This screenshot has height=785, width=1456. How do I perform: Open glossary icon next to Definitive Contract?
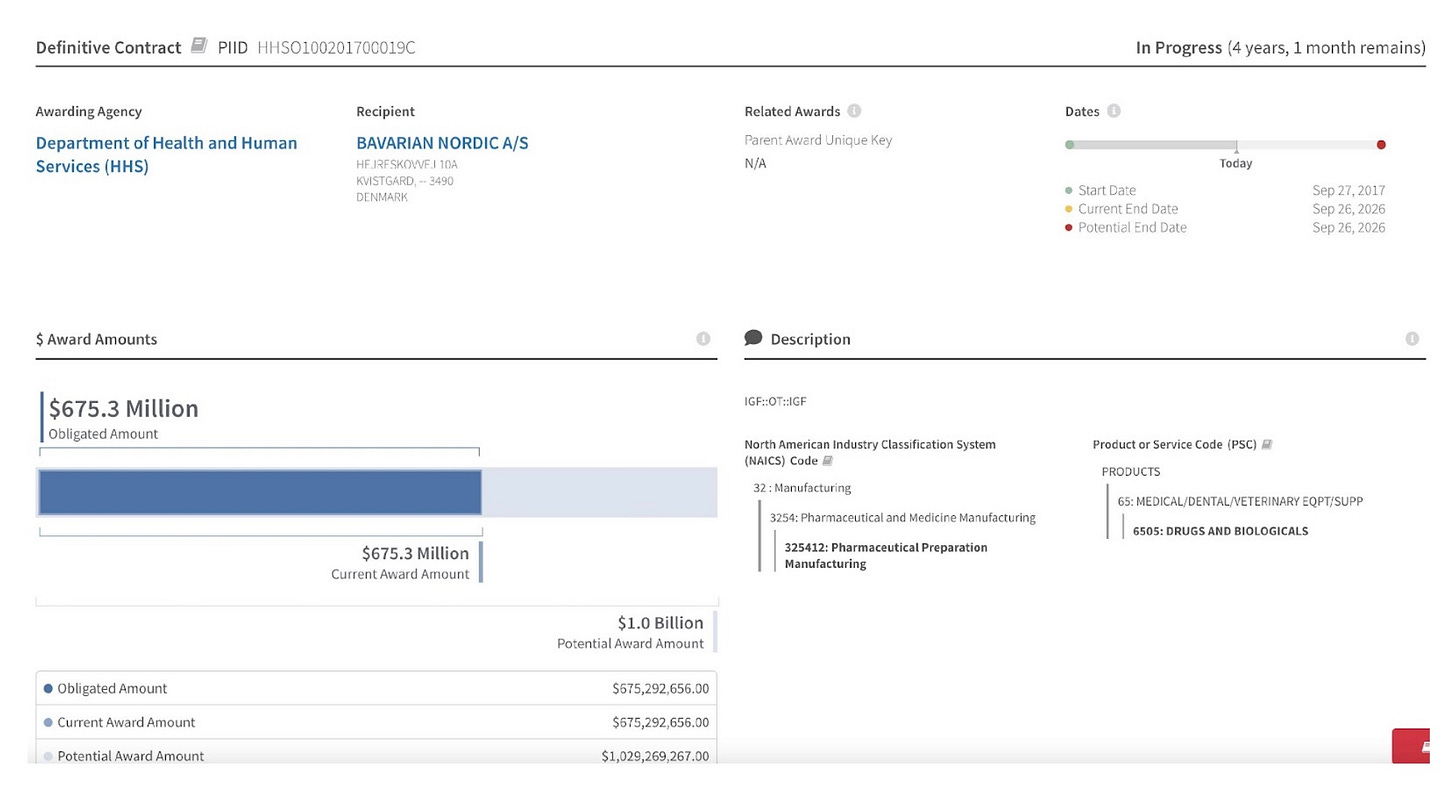tap(199, 46)
